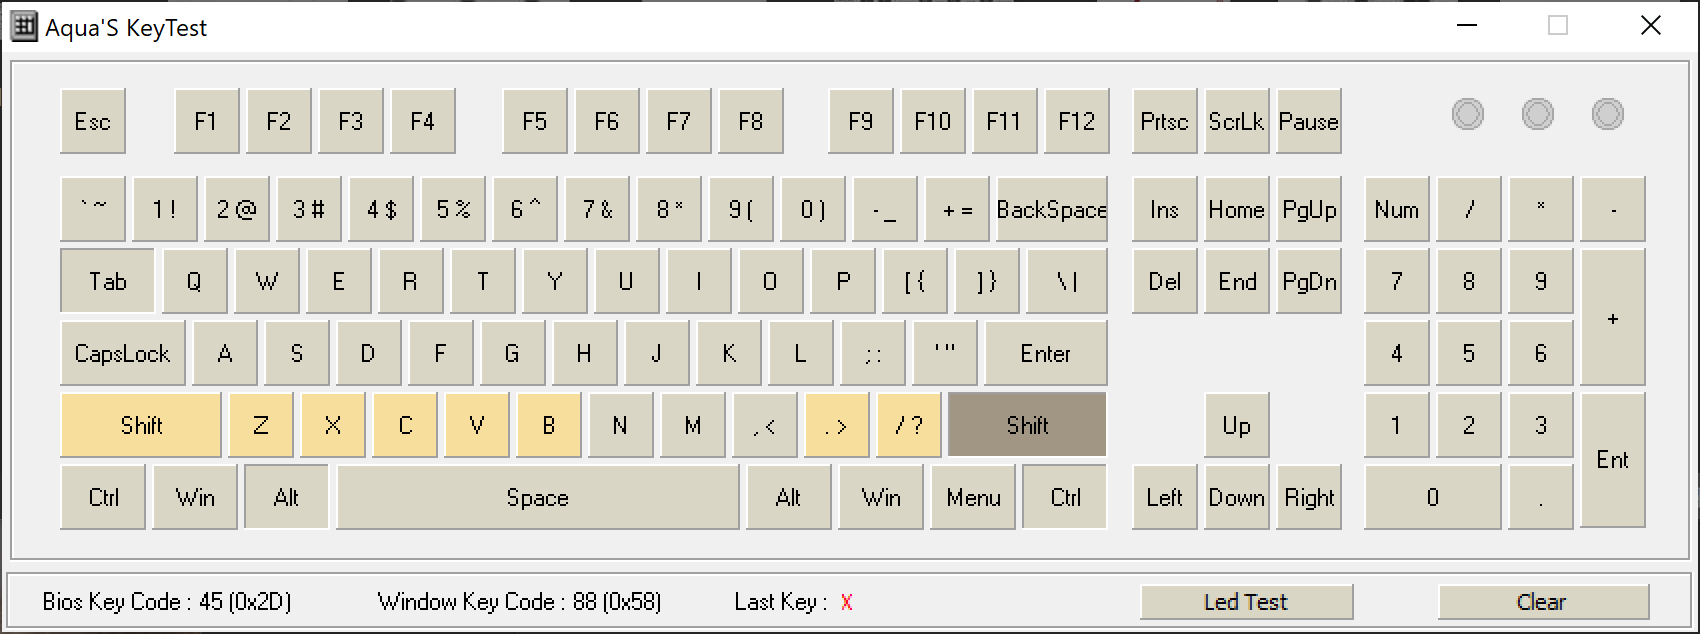
Task: Click the highlighted X key
Action: 333,426
